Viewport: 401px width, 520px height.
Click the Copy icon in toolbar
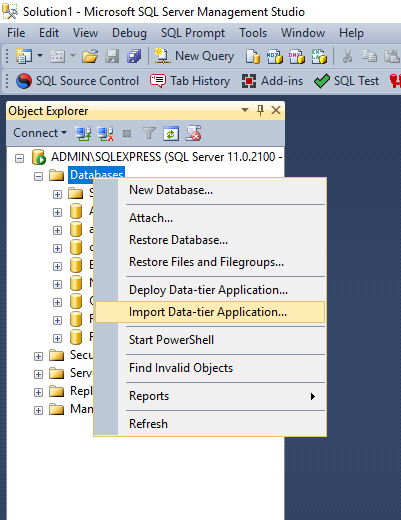click(x=369, y=56)
